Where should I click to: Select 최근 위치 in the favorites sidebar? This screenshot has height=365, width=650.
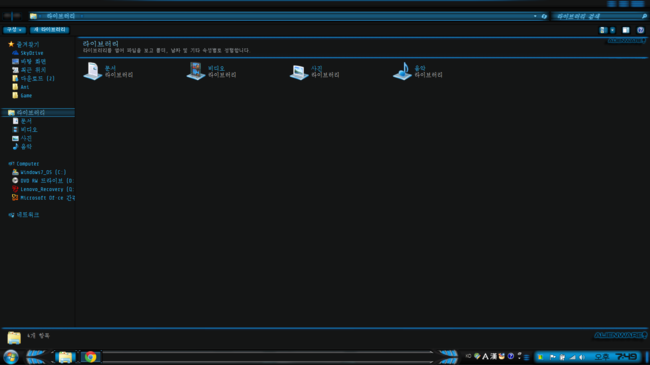point(29,70)
